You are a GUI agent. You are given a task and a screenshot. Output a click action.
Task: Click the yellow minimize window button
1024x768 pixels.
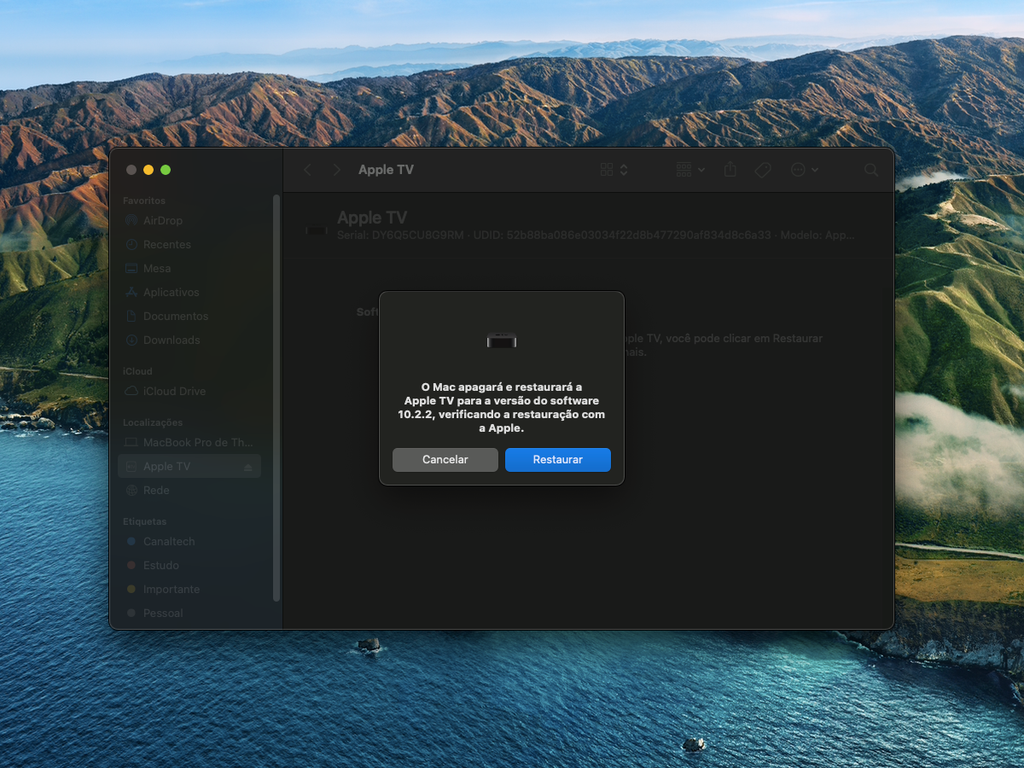click(148, 170)
